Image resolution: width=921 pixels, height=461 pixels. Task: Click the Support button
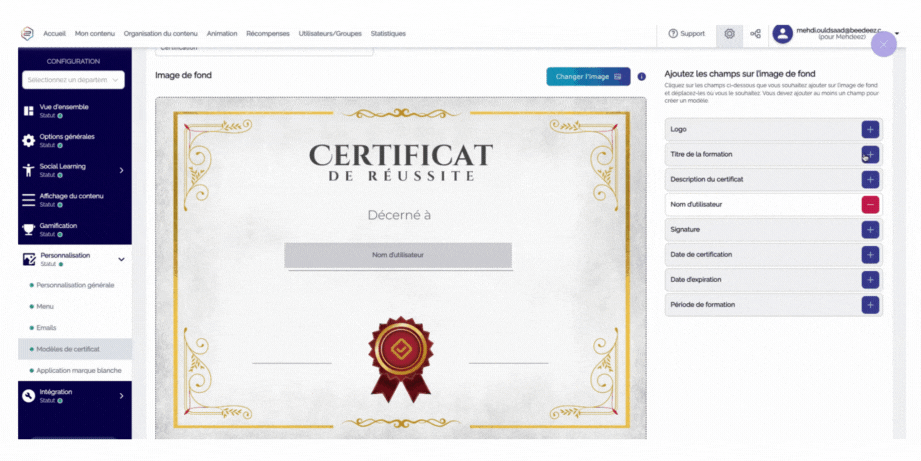[x=687, y=33]
